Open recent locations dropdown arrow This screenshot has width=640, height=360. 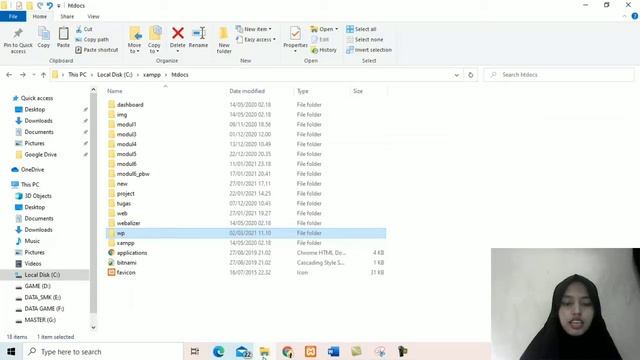[34, 75]
